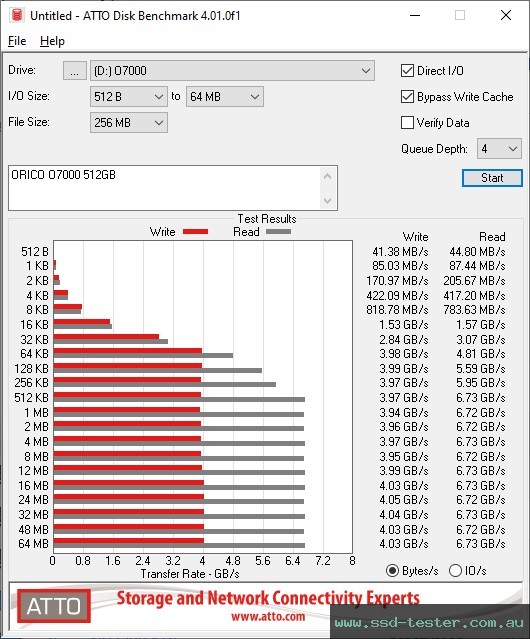The image size is (530, 639).
Task: Open the File menu
Action: tap(17, 41)
